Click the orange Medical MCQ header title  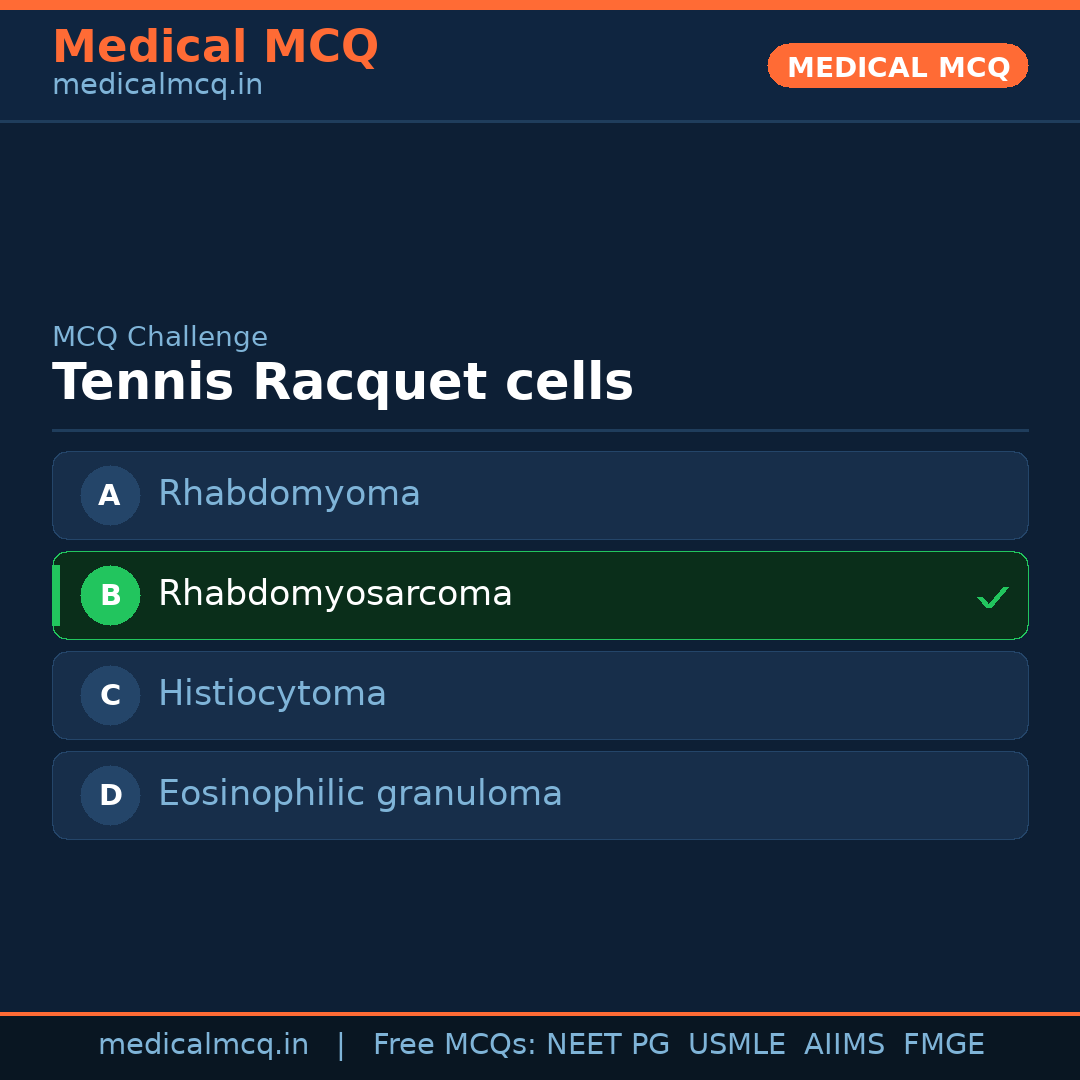[x=215, y=47]
